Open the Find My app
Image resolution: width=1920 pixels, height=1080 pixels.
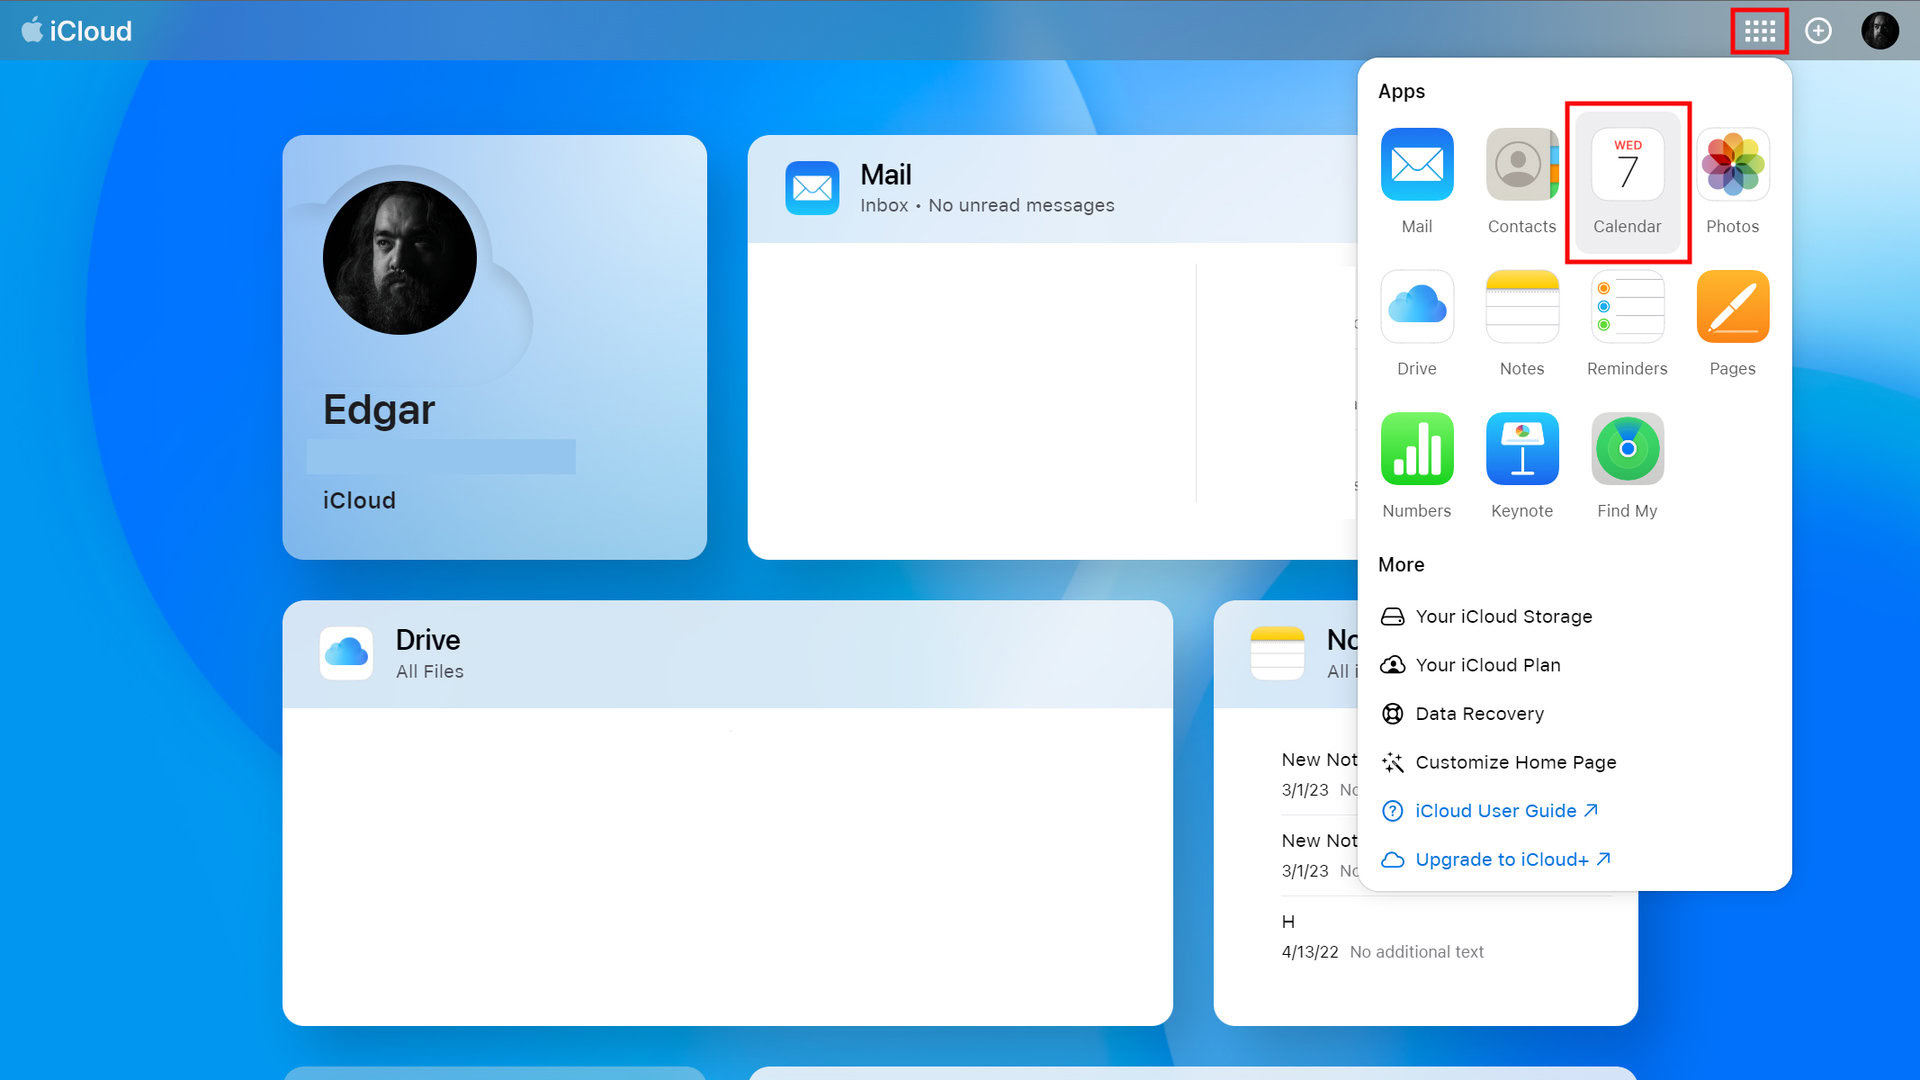point(1627,449)
